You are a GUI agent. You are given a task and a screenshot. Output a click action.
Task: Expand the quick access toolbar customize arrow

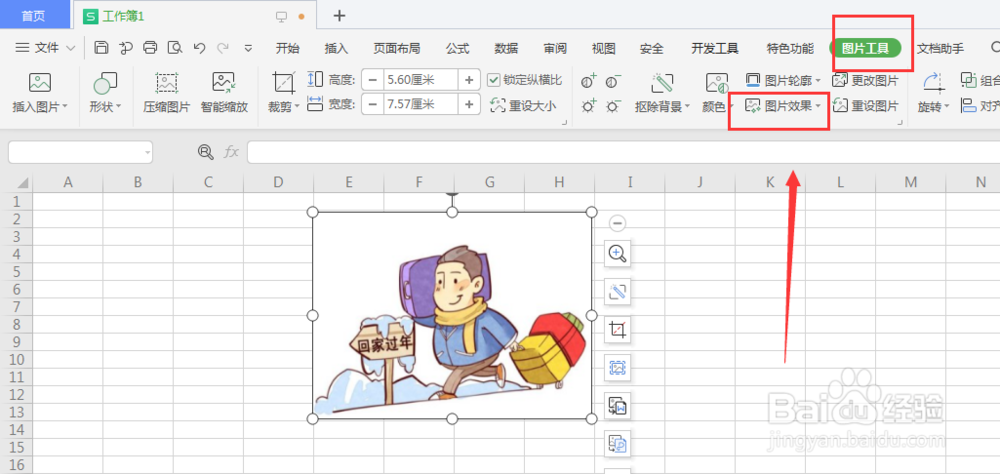point(249,48)
